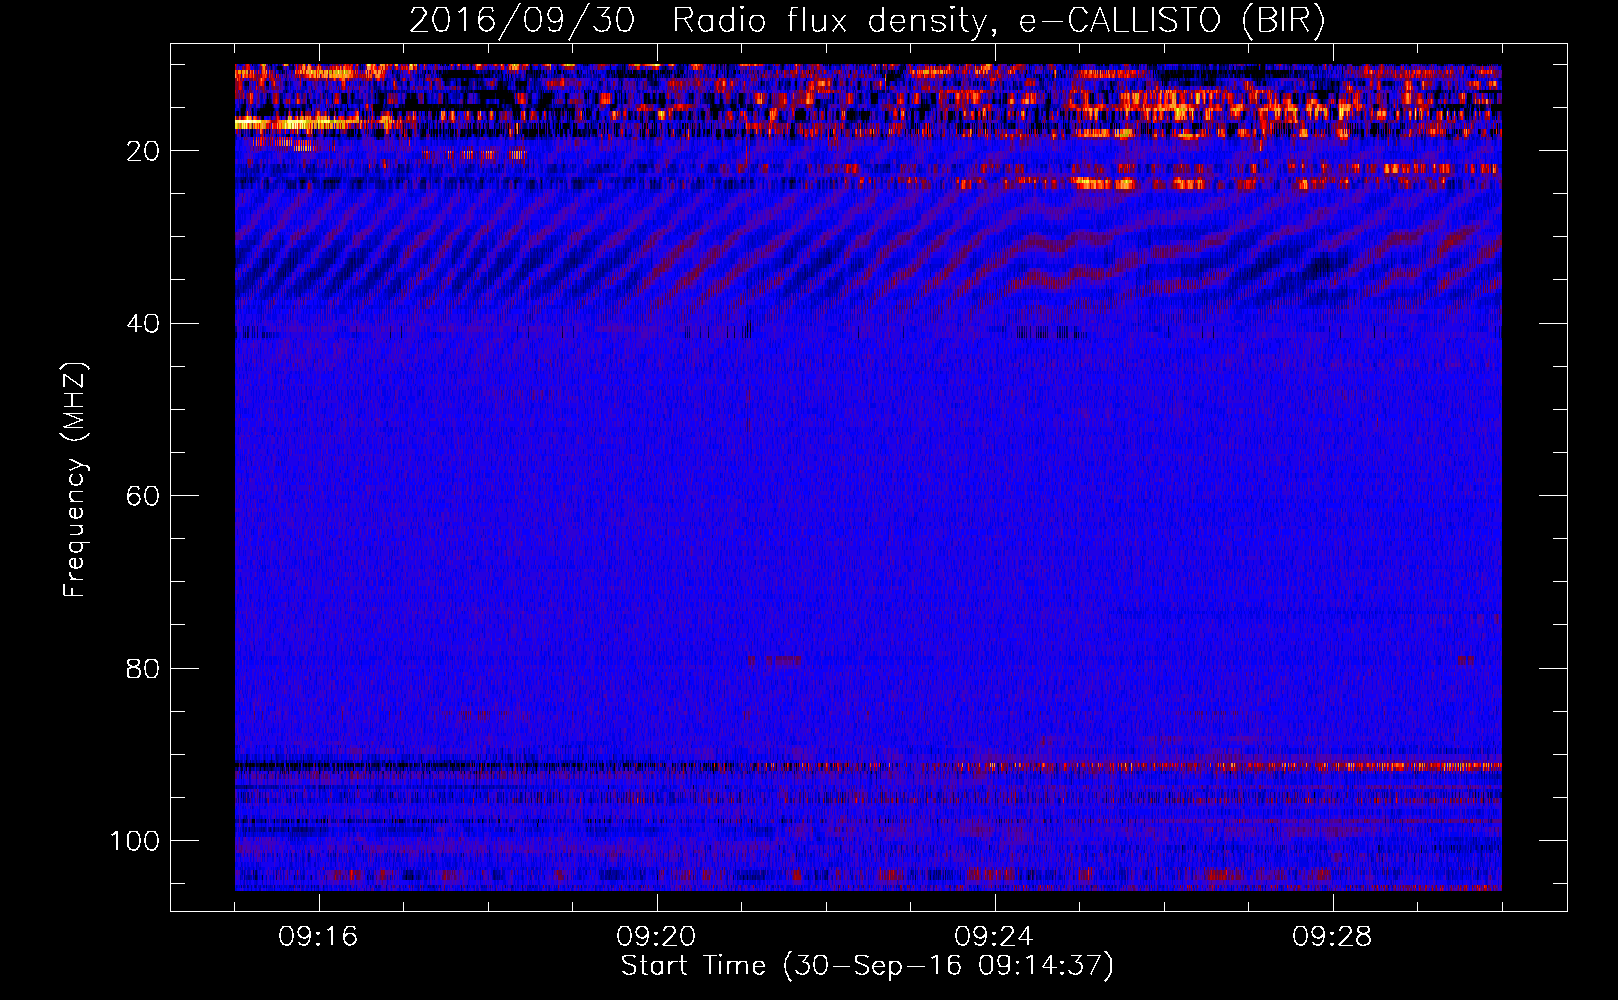Click the "60" frequency tick label
The width and height of the screenshot is (1618, 1000).
(143, 496)
